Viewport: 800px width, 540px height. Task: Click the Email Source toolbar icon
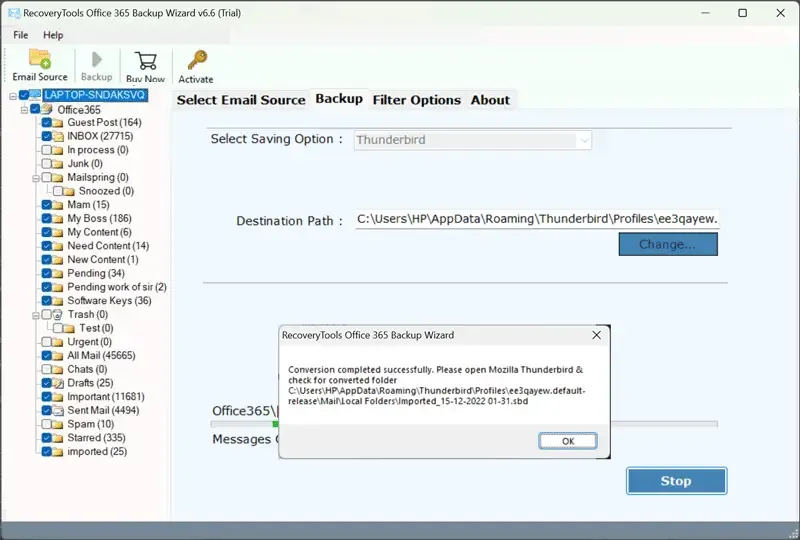click(40, 59)
